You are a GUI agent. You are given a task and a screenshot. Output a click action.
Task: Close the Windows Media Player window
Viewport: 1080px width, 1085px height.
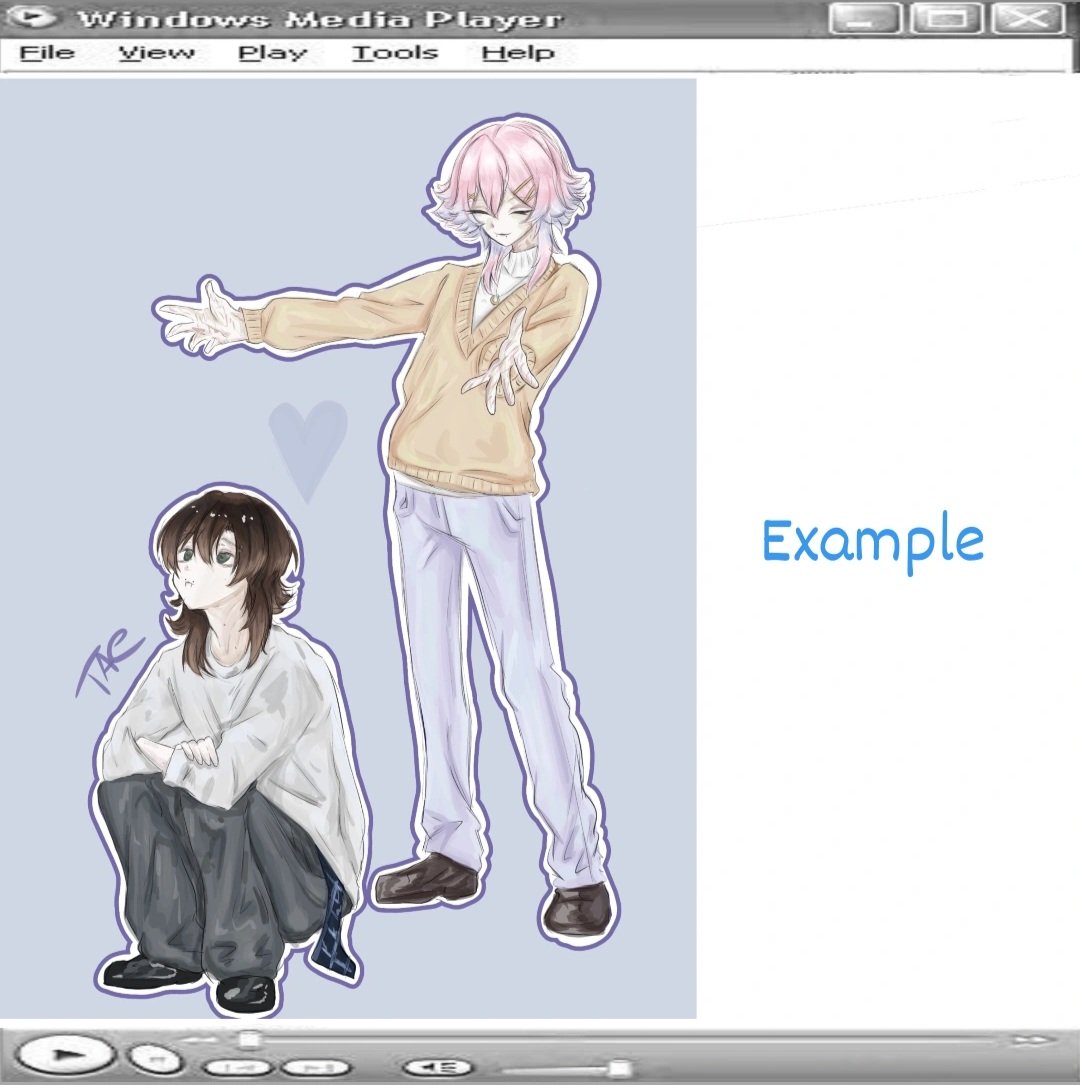[1027, 18]
